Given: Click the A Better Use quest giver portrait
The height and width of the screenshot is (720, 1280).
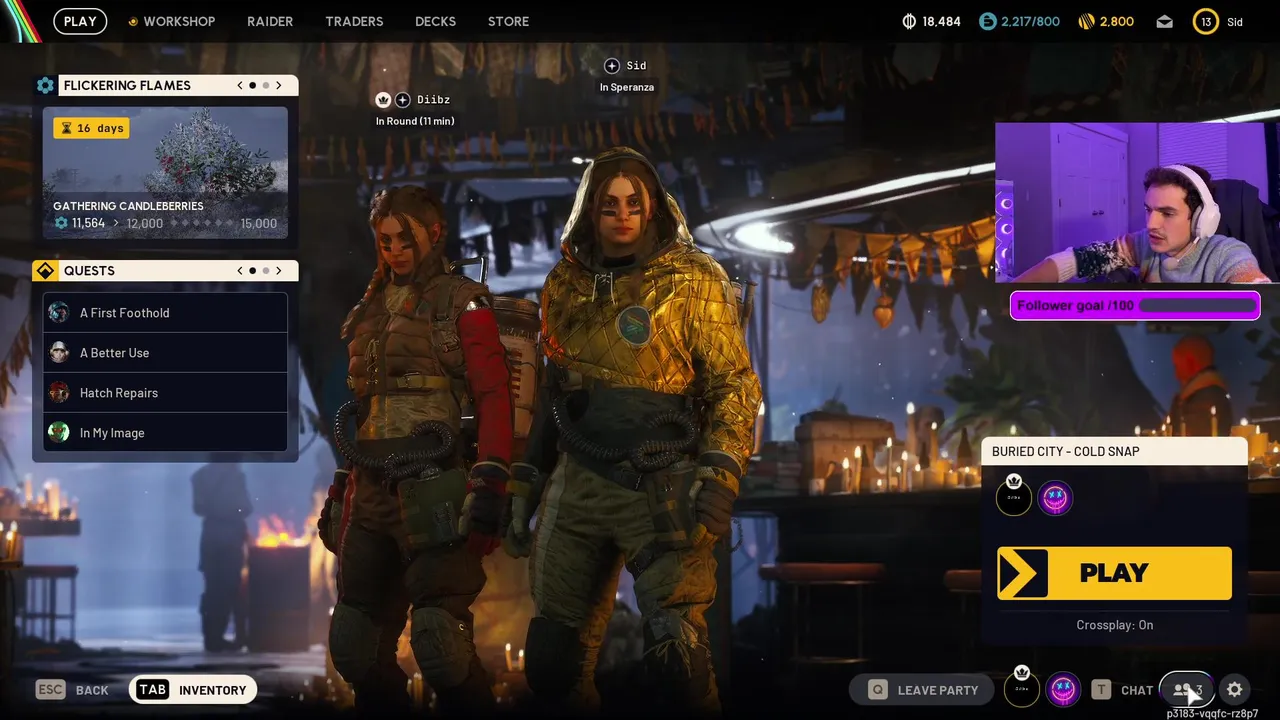Looking at the screenshot, I should (x=59, y=352).
